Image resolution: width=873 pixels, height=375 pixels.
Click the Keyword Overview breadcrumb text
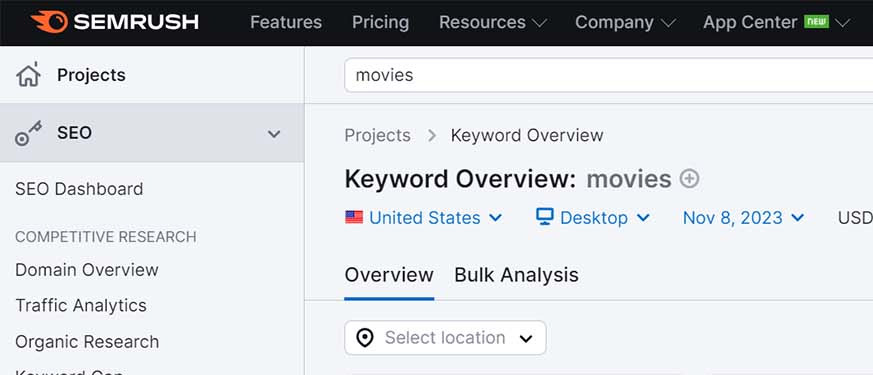click(x=527, y=135)
